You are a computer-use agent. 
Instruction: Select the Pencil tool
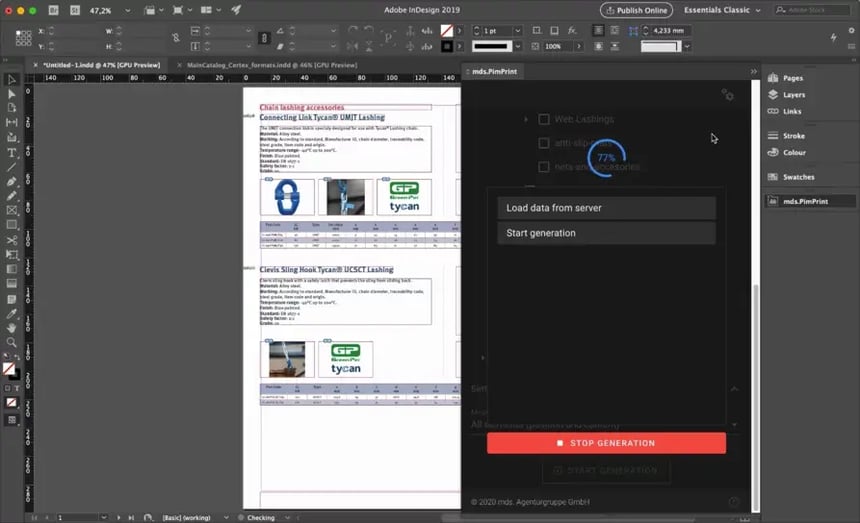click(11, 196)
